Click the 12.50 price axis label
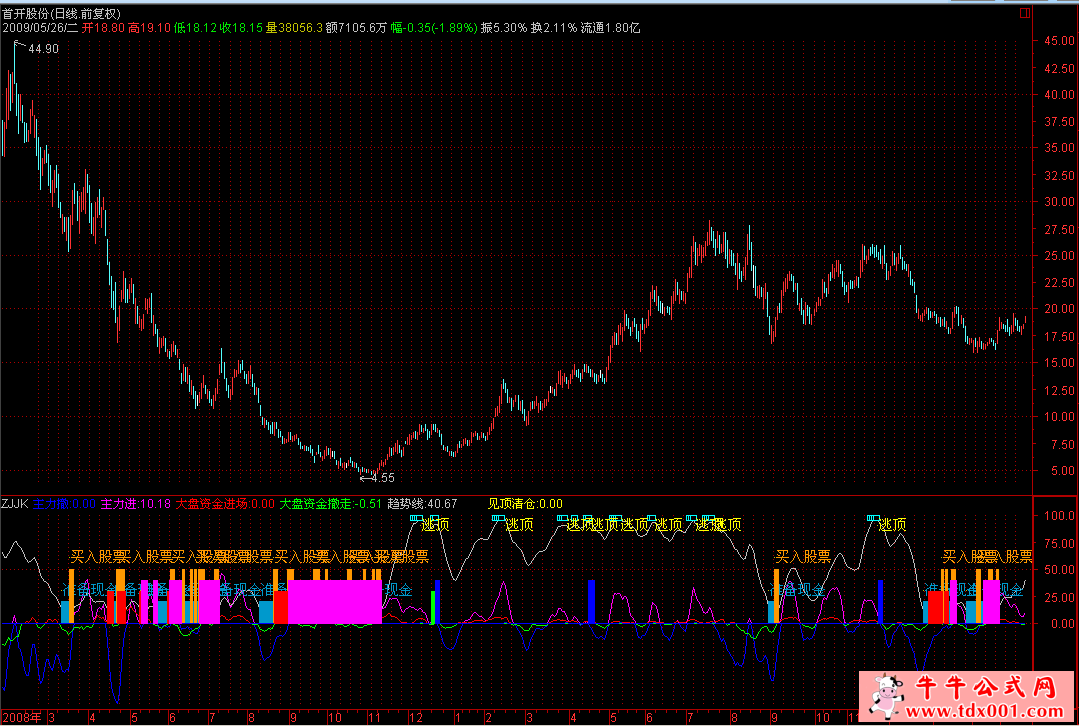The height and width of the screenshot is (727, 1079). tap(1059, 390)
